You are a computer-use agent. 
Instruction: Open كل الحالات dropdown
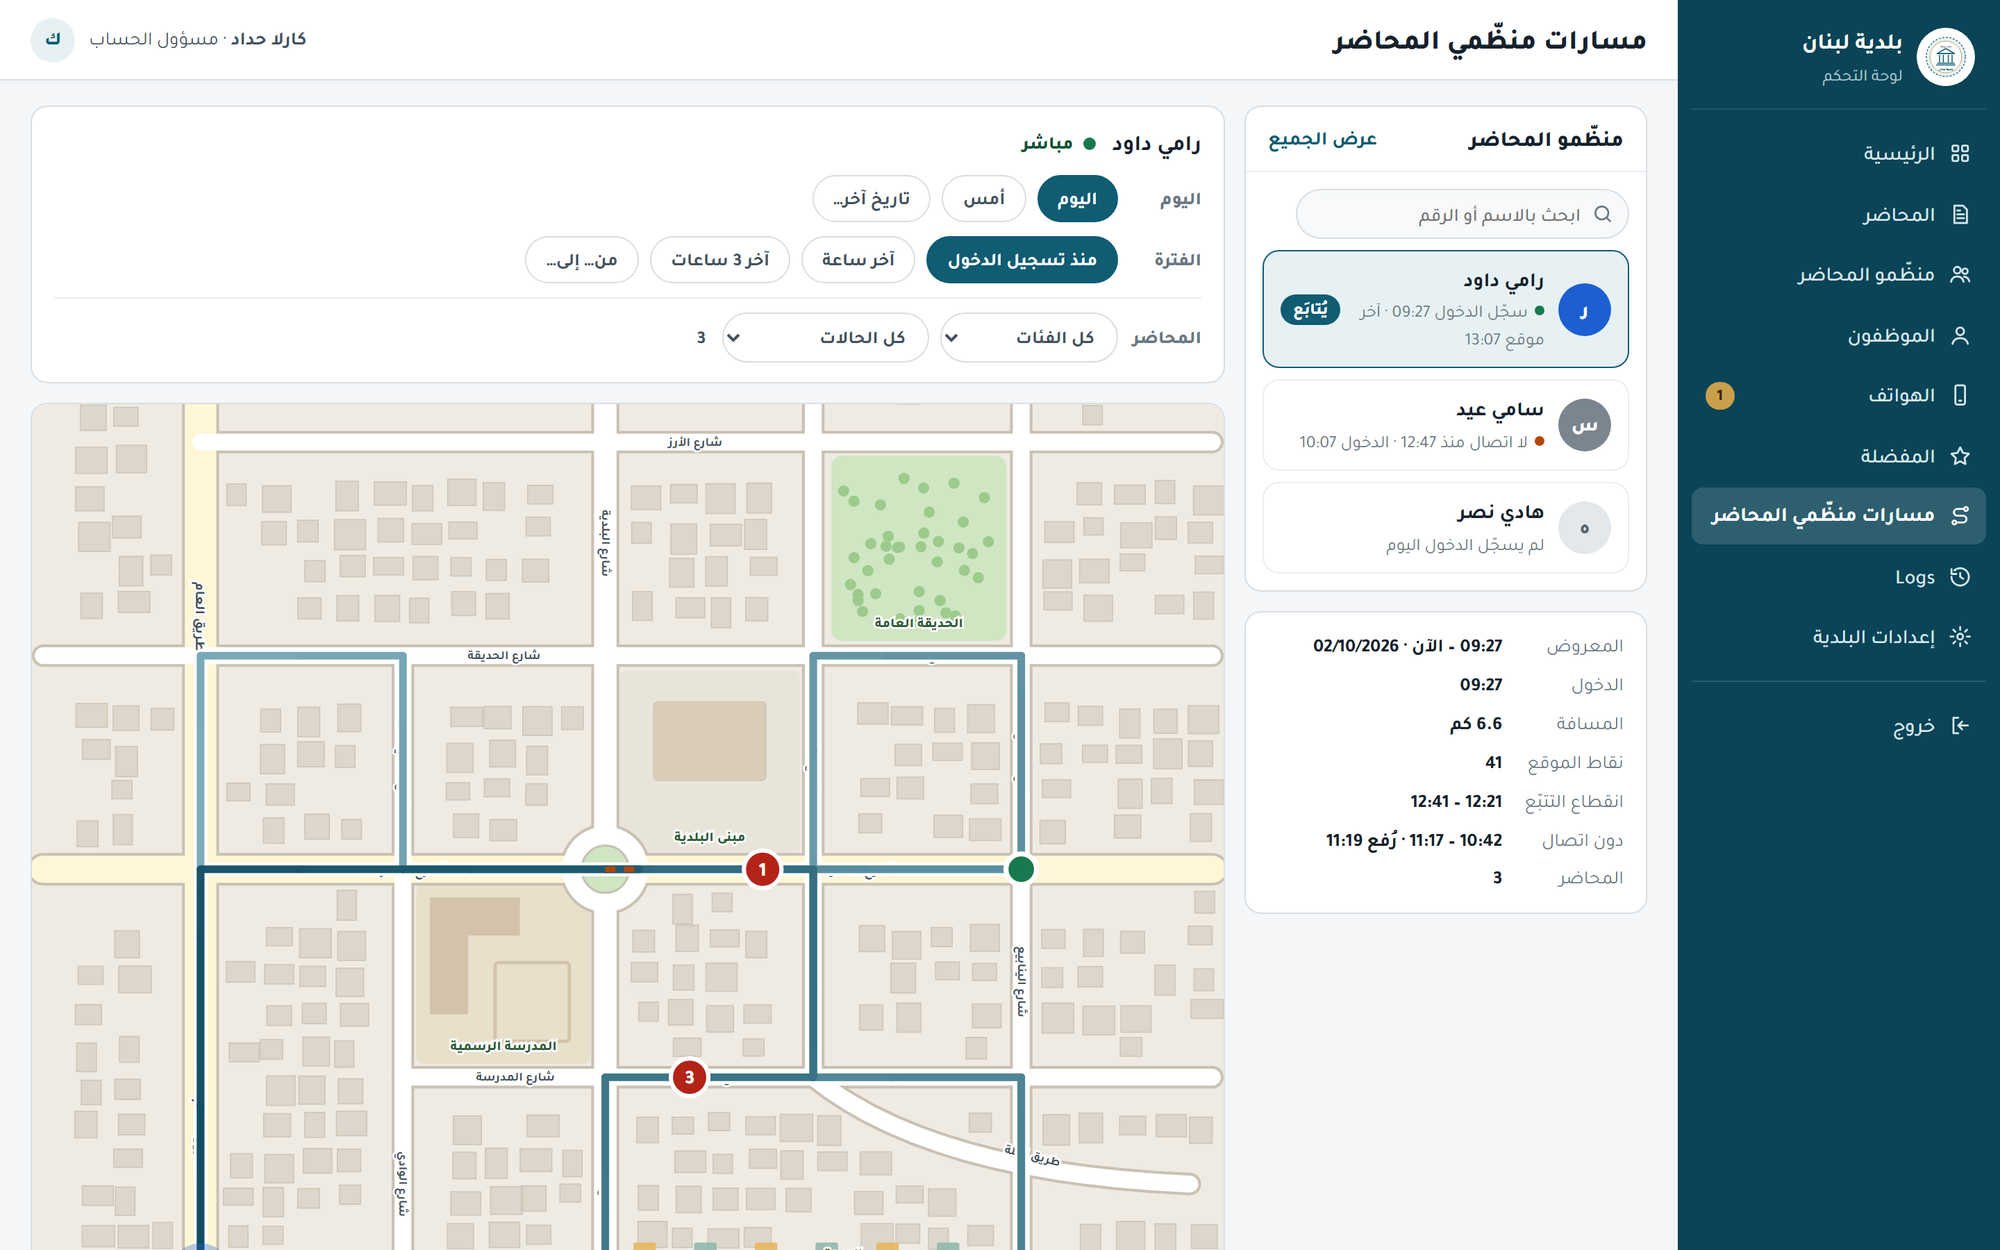826,338
